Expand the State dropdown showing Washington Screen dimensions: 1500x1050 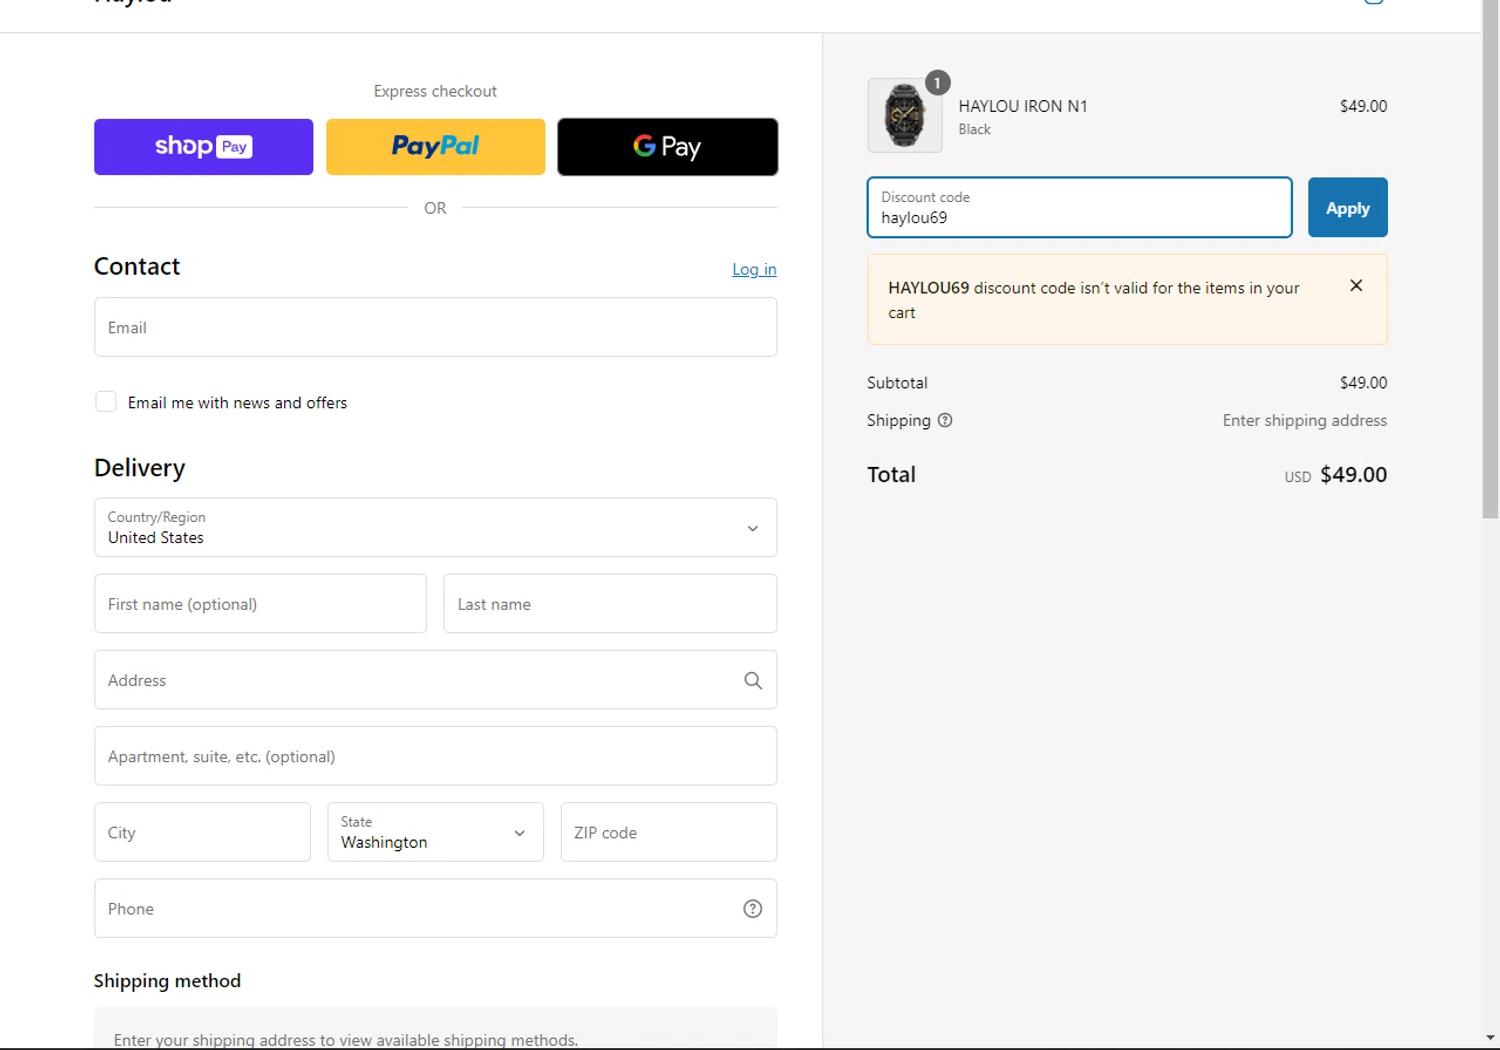coord(435,832)
